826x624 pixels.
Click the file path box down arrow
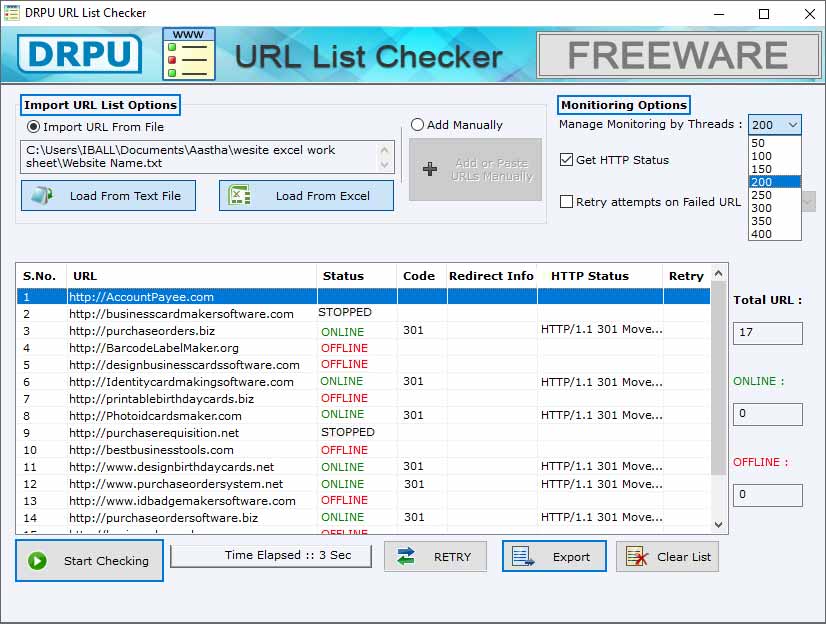point(385,165)
